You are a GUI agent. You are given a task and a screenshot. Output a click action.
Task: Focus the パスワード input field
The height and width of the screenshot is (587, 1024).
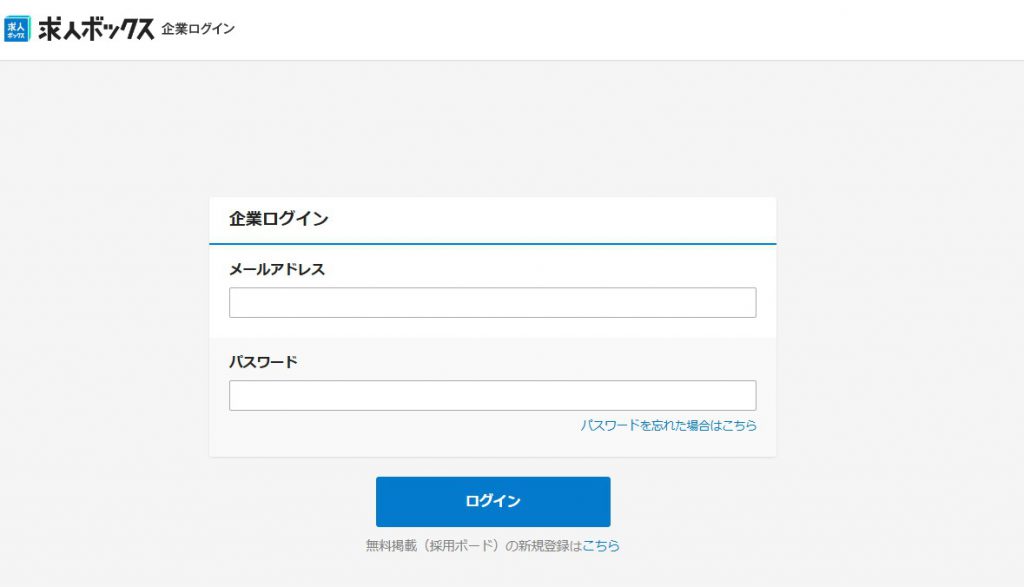point(492,396)
